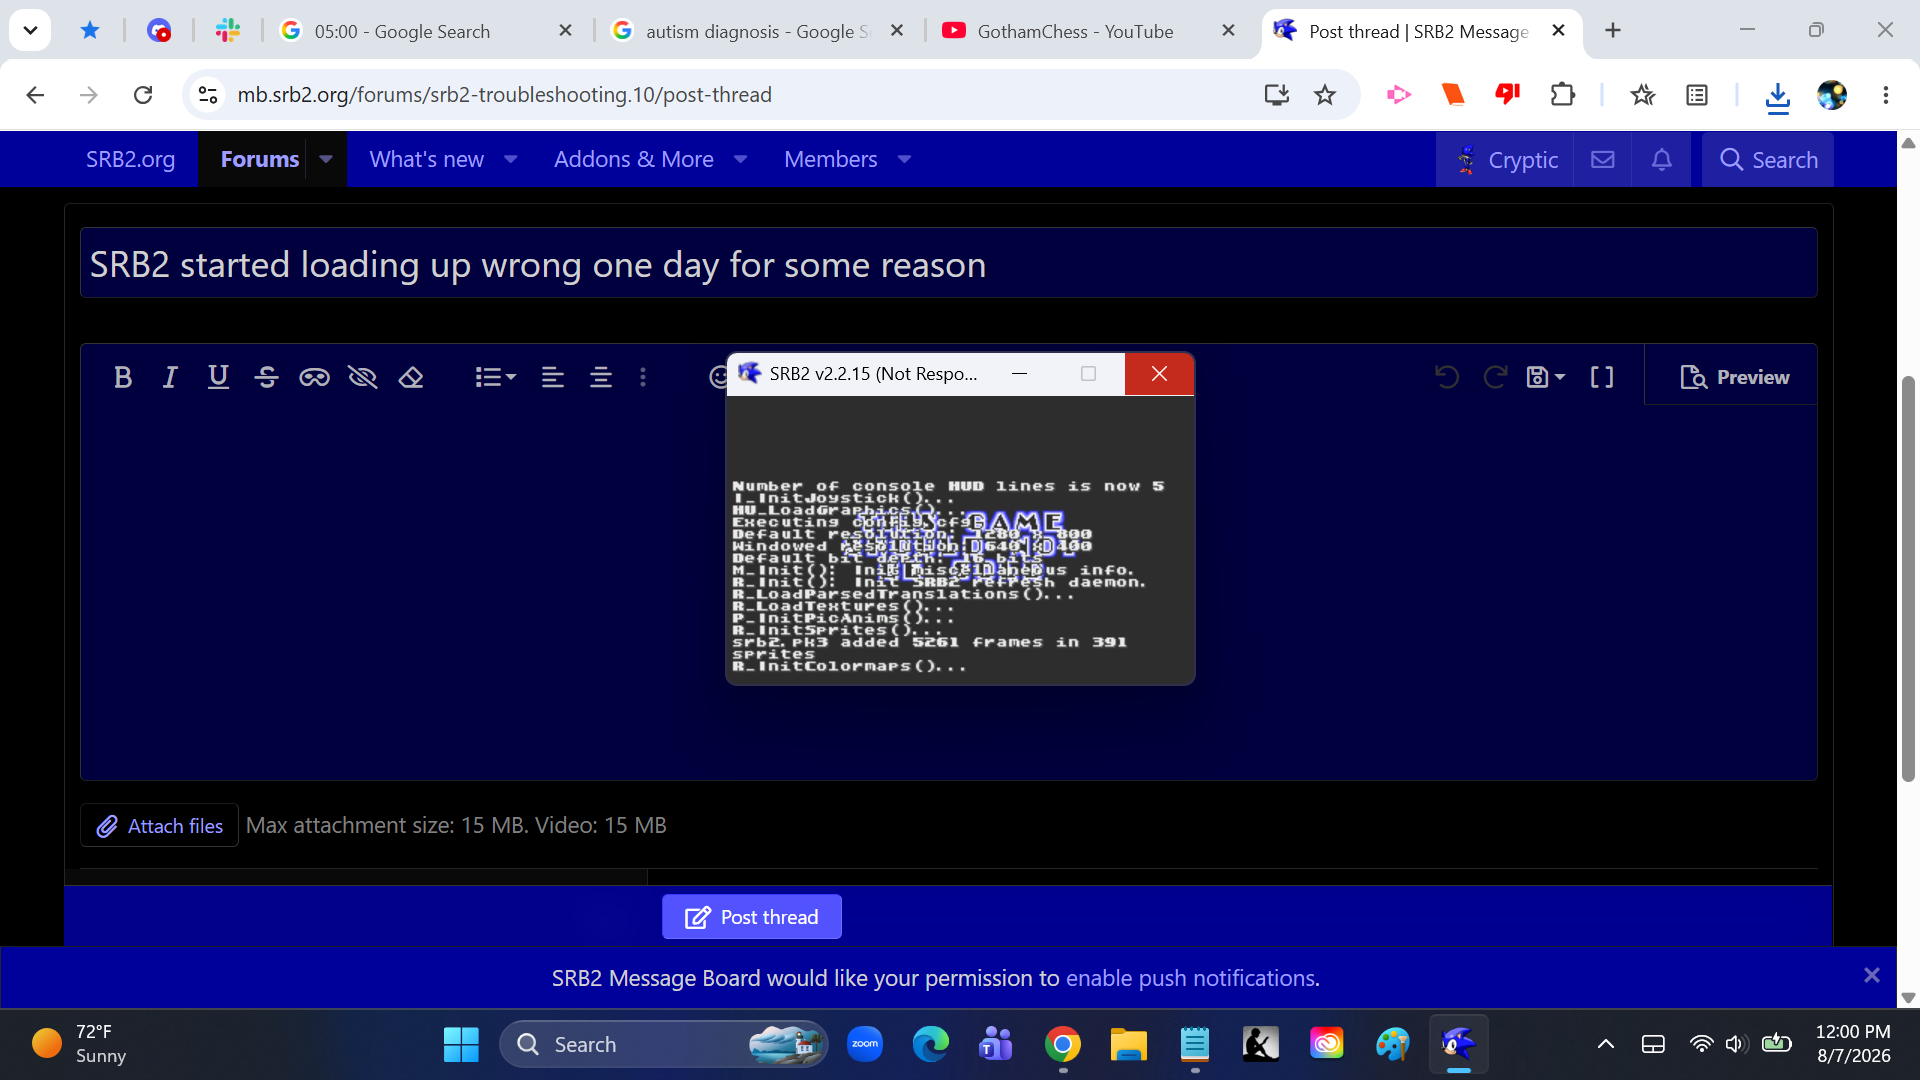Open the list options dropdown
The image size is (1920, 1080).
pos(495,377)
